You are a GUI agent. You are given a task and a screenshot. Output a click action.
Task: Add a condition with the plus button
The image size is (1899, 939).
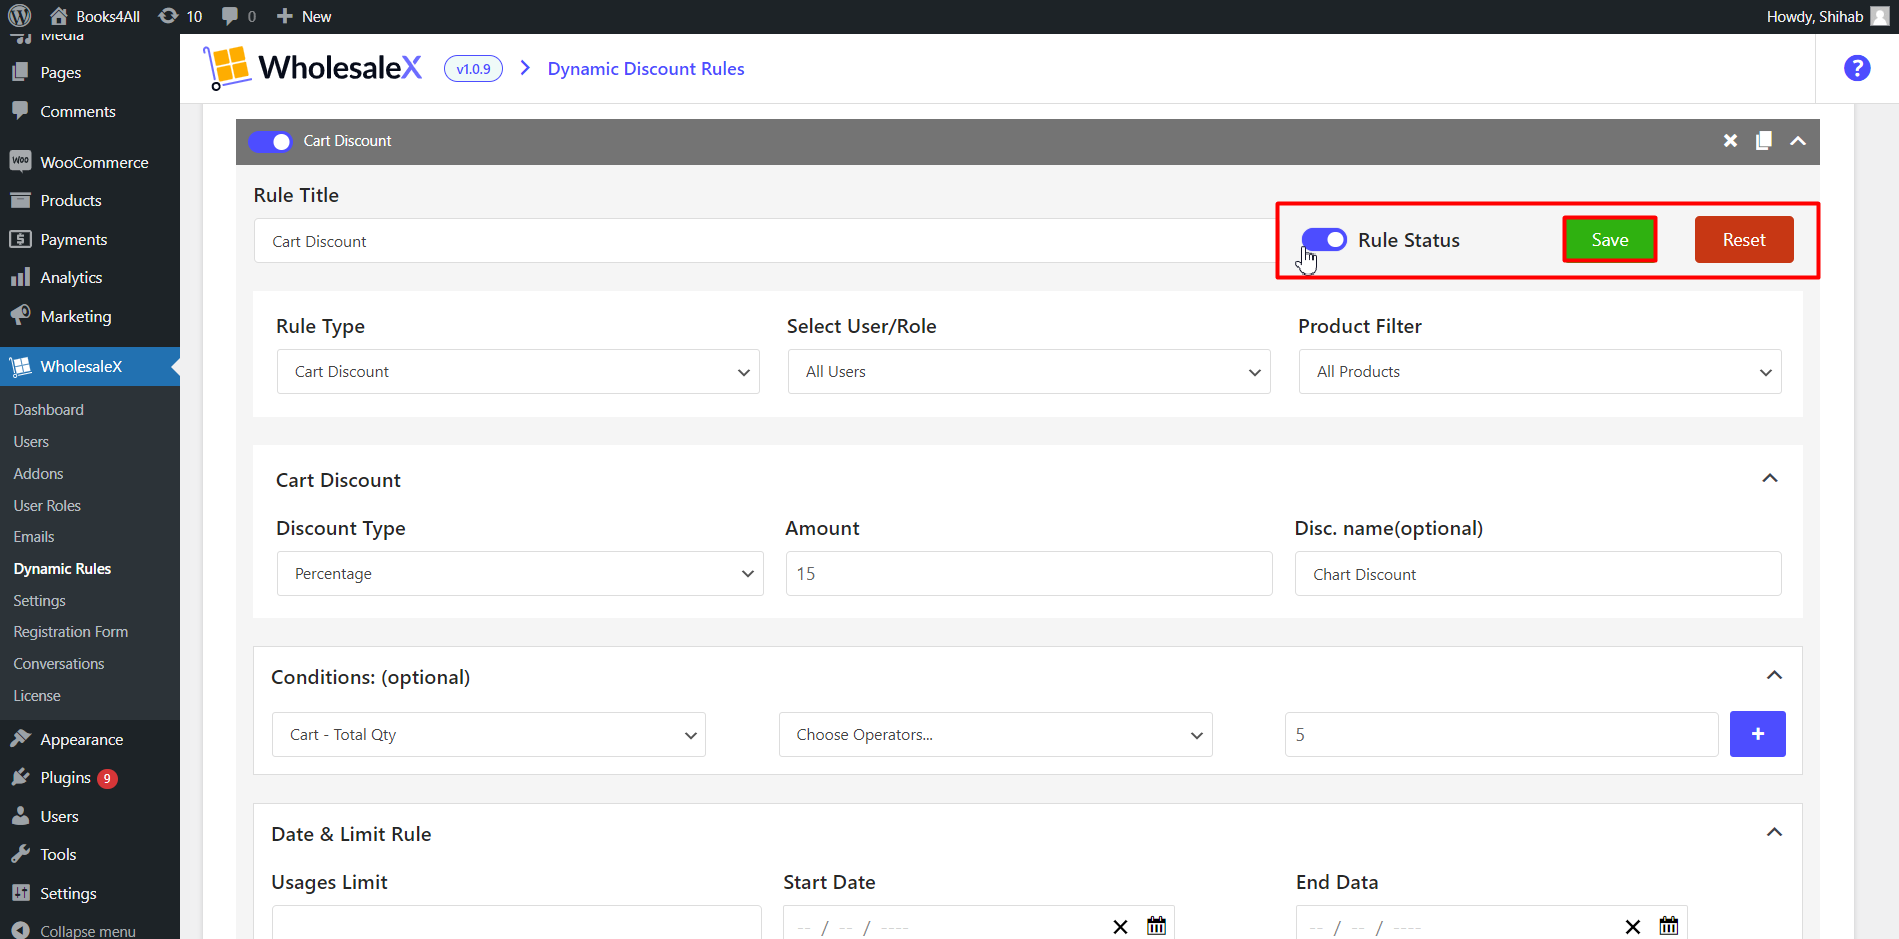[1758, 735]
